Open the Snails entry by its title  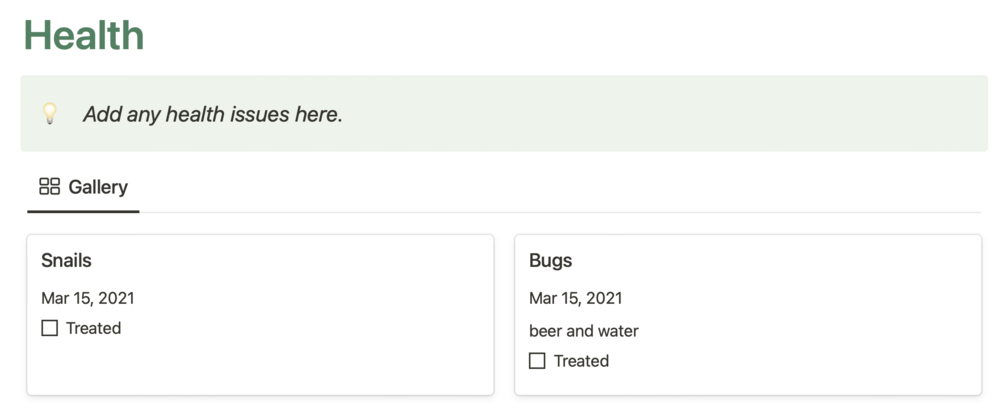pyautogui.click(x=66, y=261)
